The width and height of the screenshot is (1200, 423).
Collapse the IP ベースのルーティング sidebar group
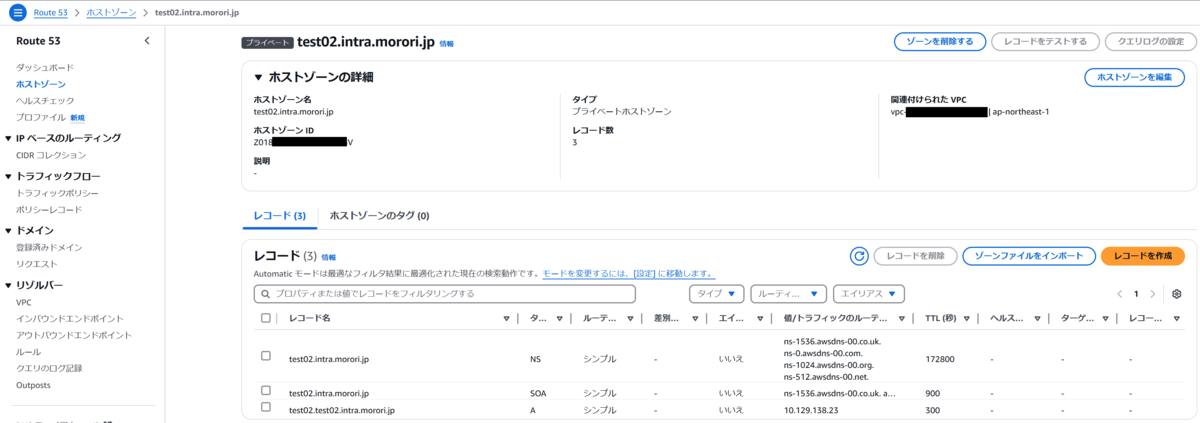click(8, 138)
